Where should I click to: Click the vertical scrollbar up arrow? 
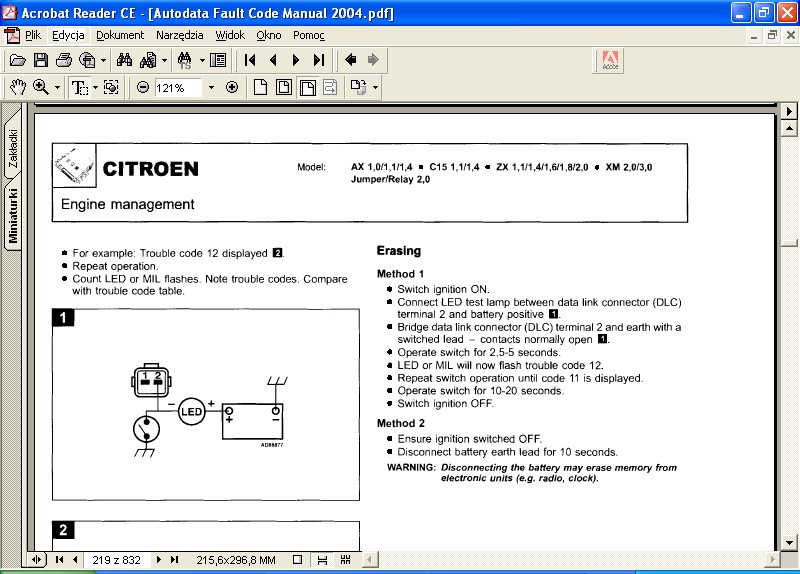click(x=789, y=128)
